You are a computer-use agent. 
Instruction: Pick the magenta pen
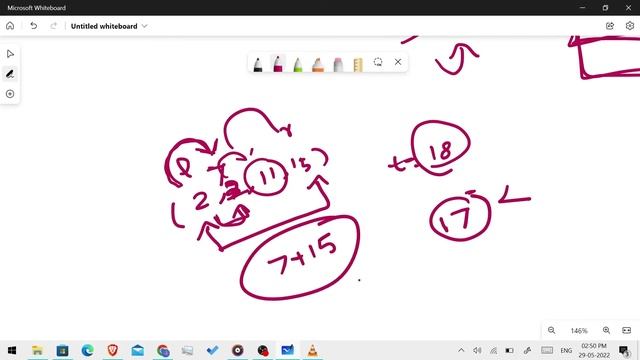(278, 64)
